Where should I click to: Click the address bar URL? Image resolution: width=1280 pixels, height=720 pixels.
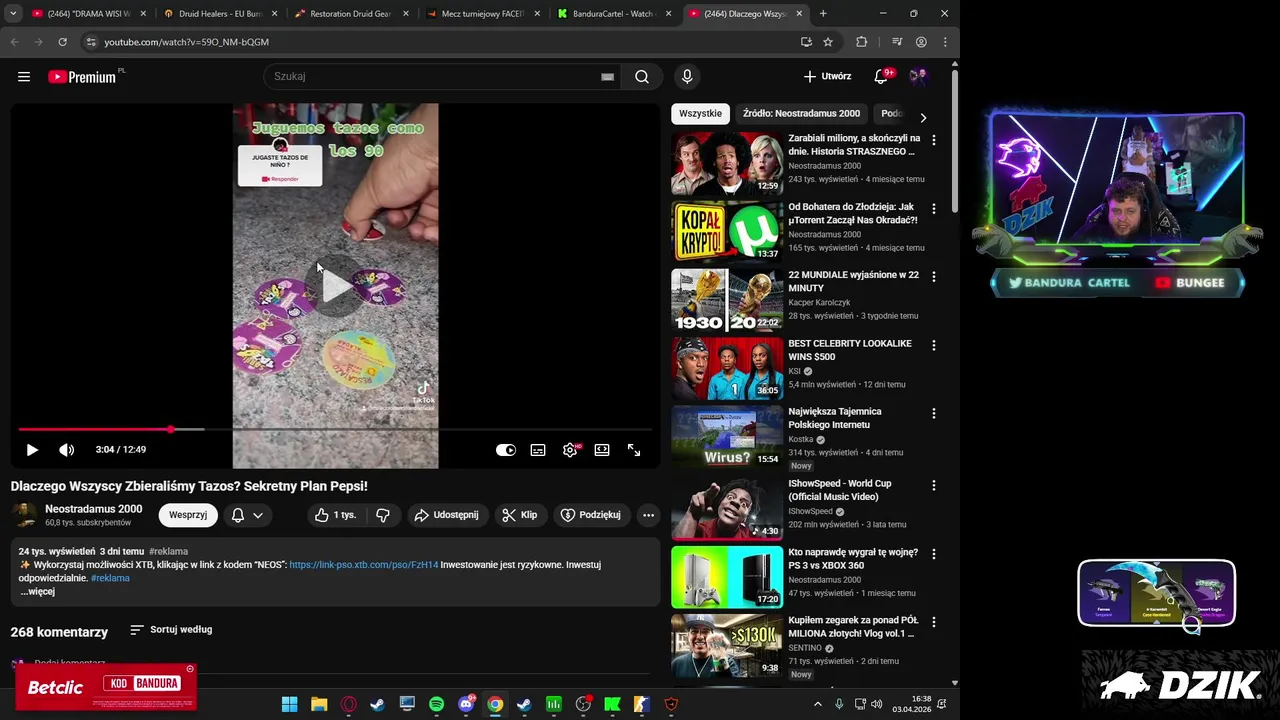(186, 42)
